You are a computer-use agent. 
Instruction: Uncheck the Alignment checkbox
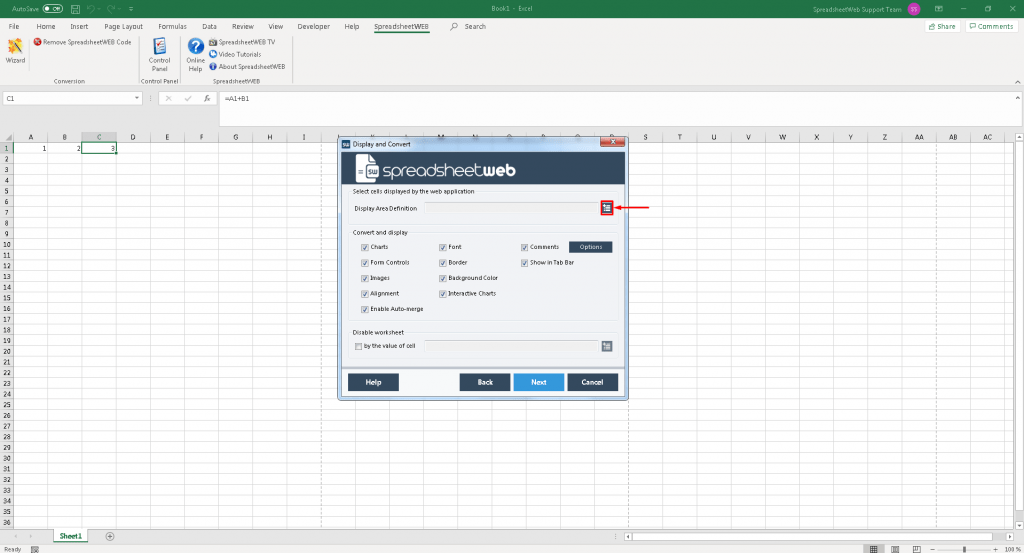[x=364, y=294]
